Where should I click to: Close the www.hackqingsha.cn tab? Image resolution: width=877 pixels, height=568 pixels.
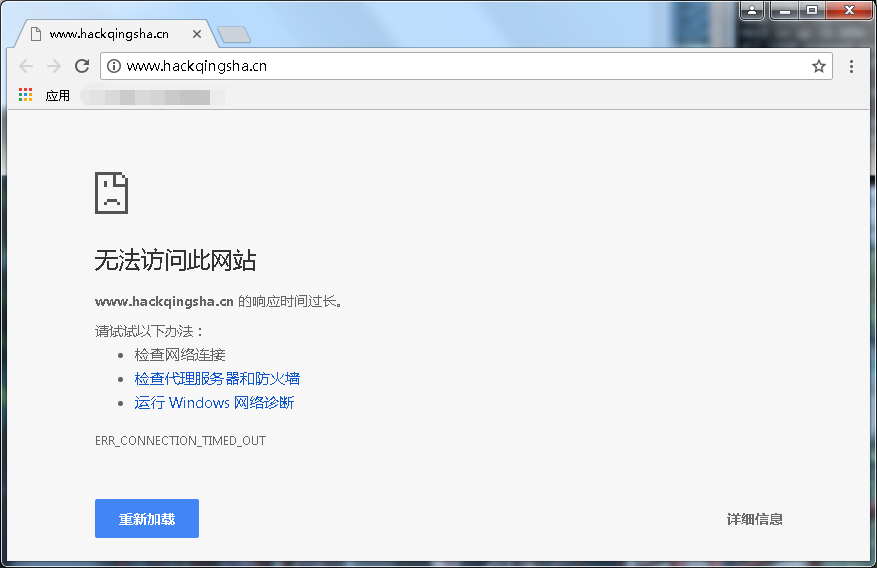pyautogui.click(x=197, y=34)
